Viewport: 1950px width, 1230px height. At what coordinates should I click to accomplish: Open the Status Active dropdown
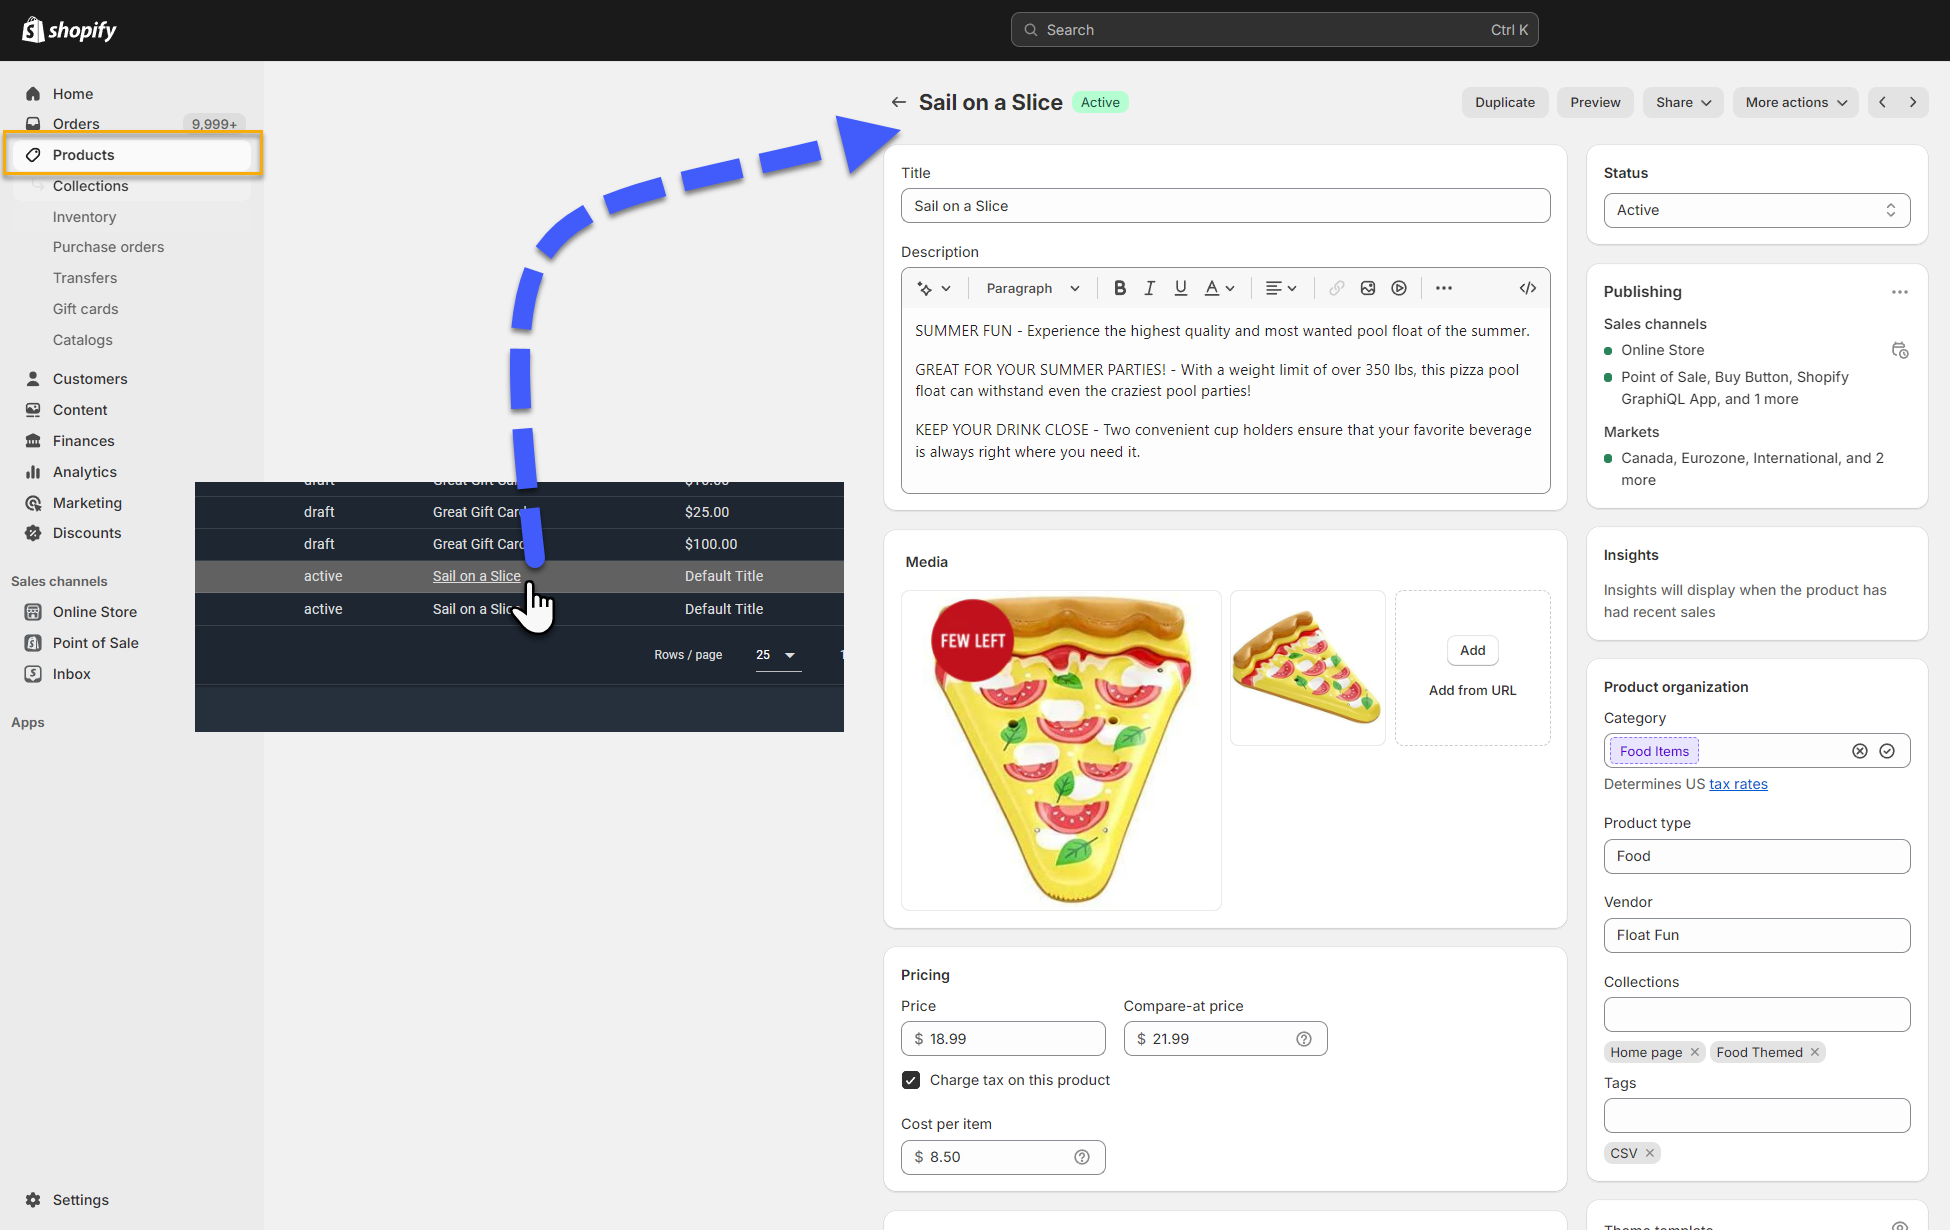pyautogui.click(x=1756, y=210)
